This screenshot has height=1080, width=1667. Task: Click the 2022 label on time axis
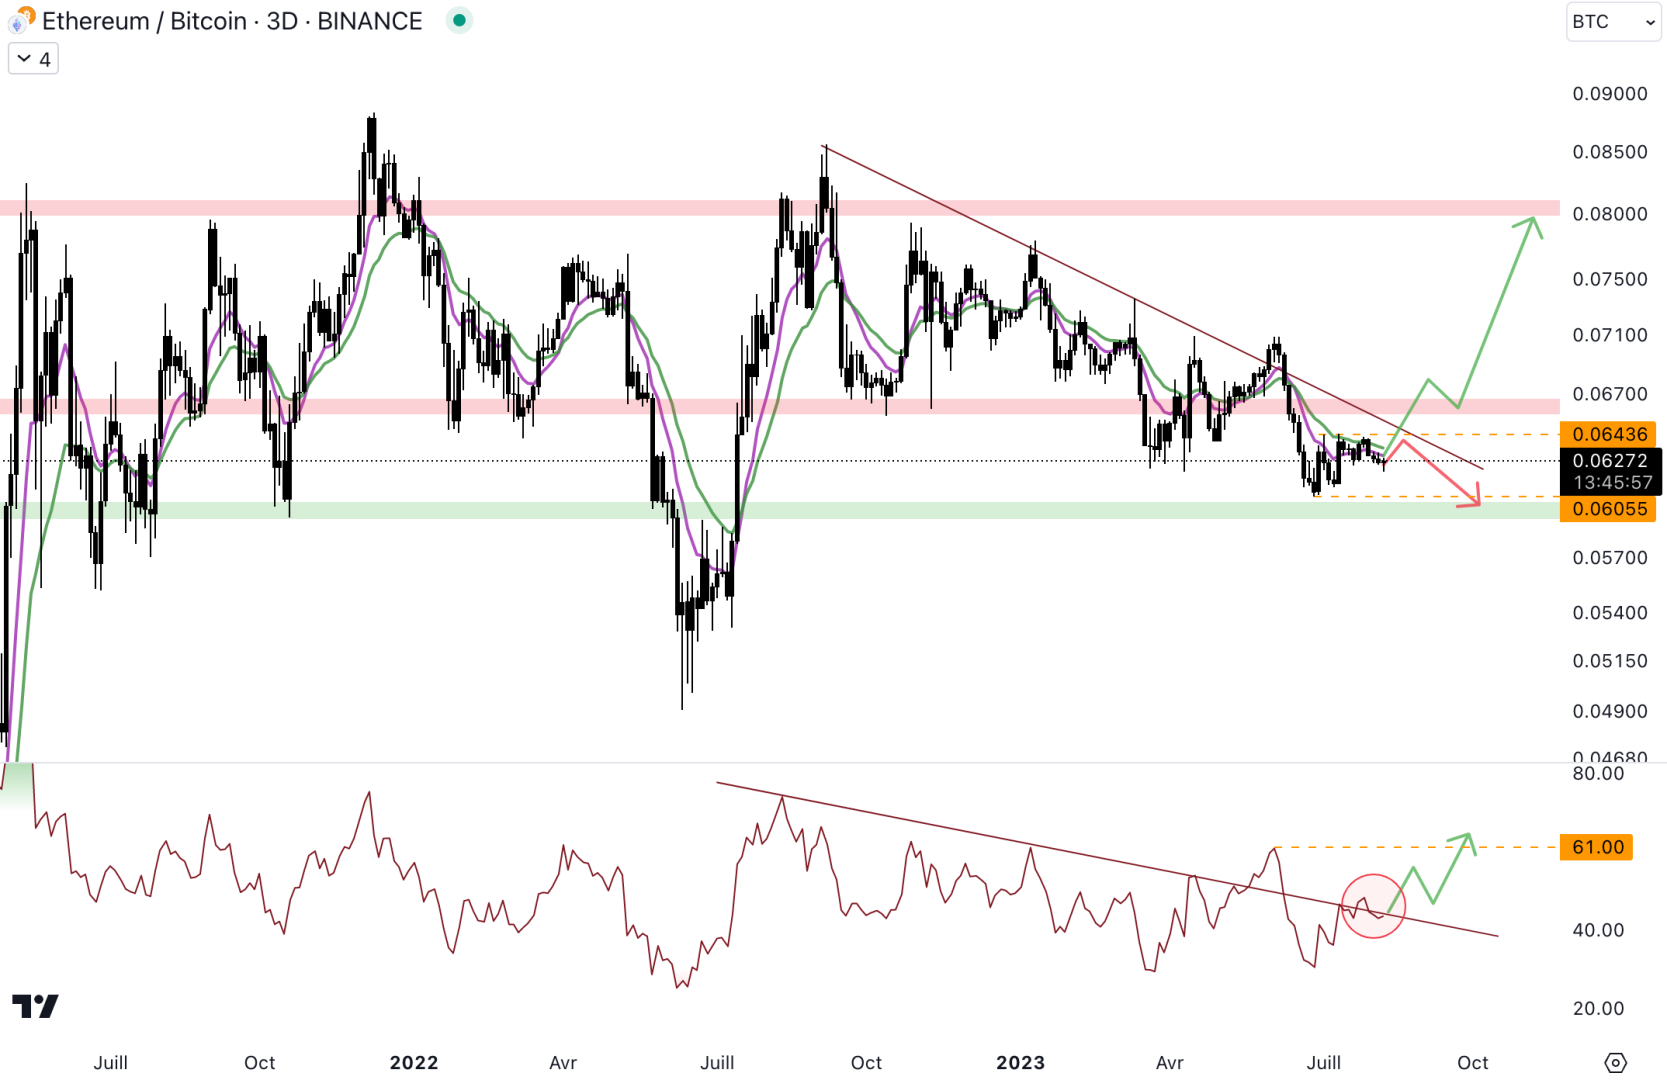click(x=414, y=1062)
